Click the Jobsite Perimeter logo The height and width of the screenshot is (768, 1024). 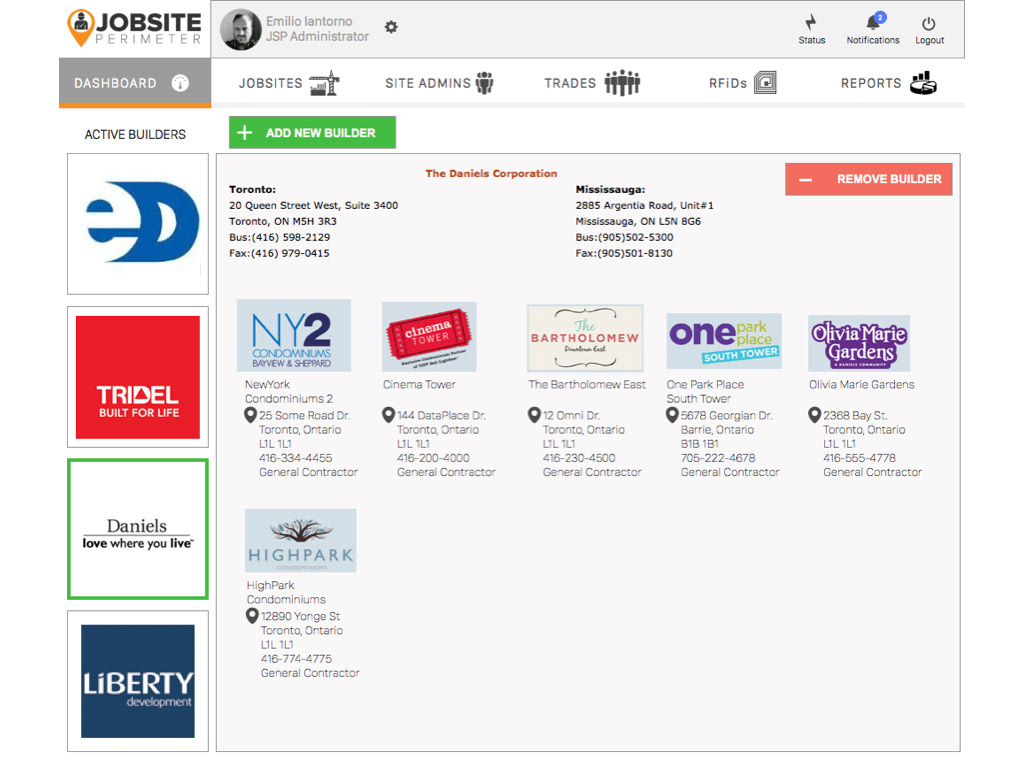pos(135,28)
